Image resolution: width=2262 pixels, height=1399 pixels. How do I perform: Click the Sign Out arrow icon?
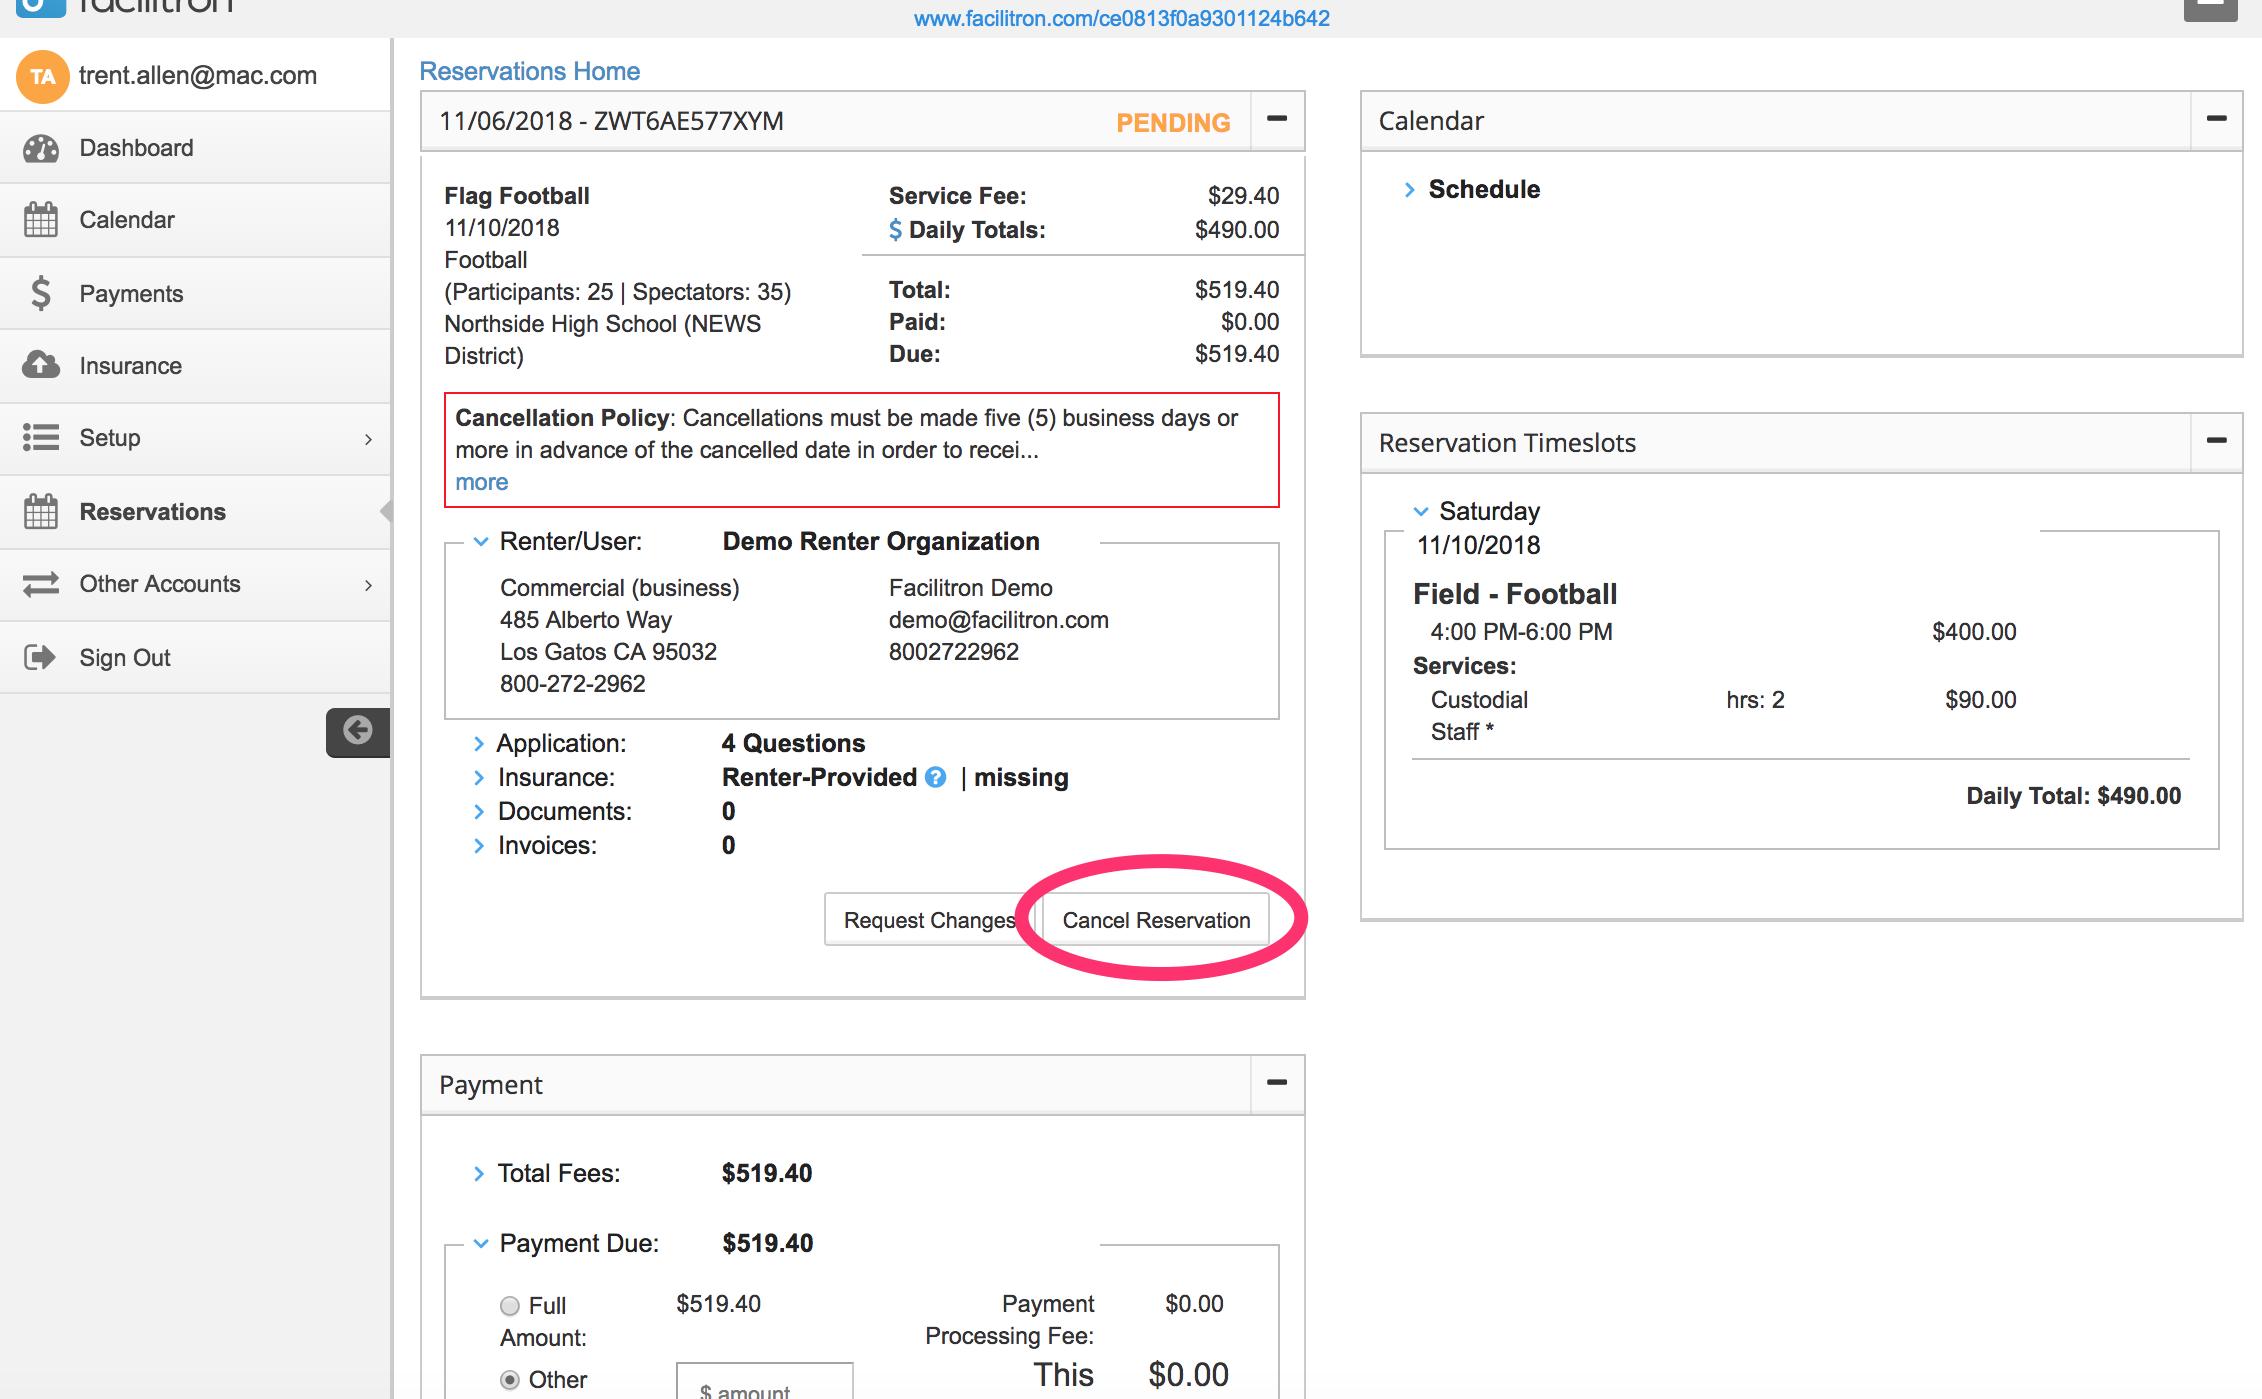coord(40,657)
